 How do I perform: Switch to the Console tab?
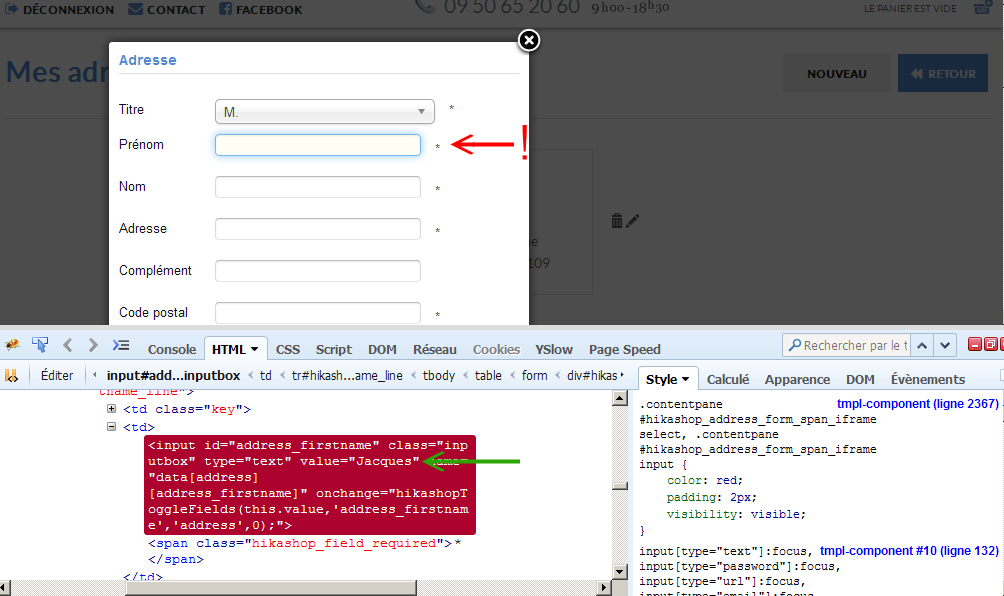point(172,350)
